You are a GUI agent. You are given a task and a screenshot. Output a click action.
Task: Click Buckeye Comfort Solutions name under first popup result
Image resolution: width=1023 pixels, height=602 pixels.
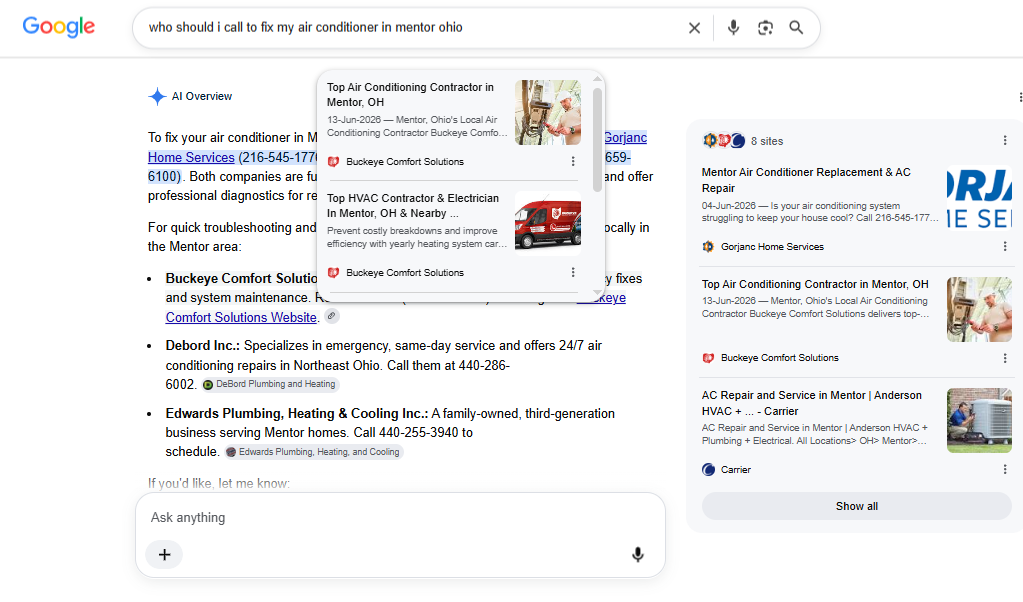tap(405, 162)
